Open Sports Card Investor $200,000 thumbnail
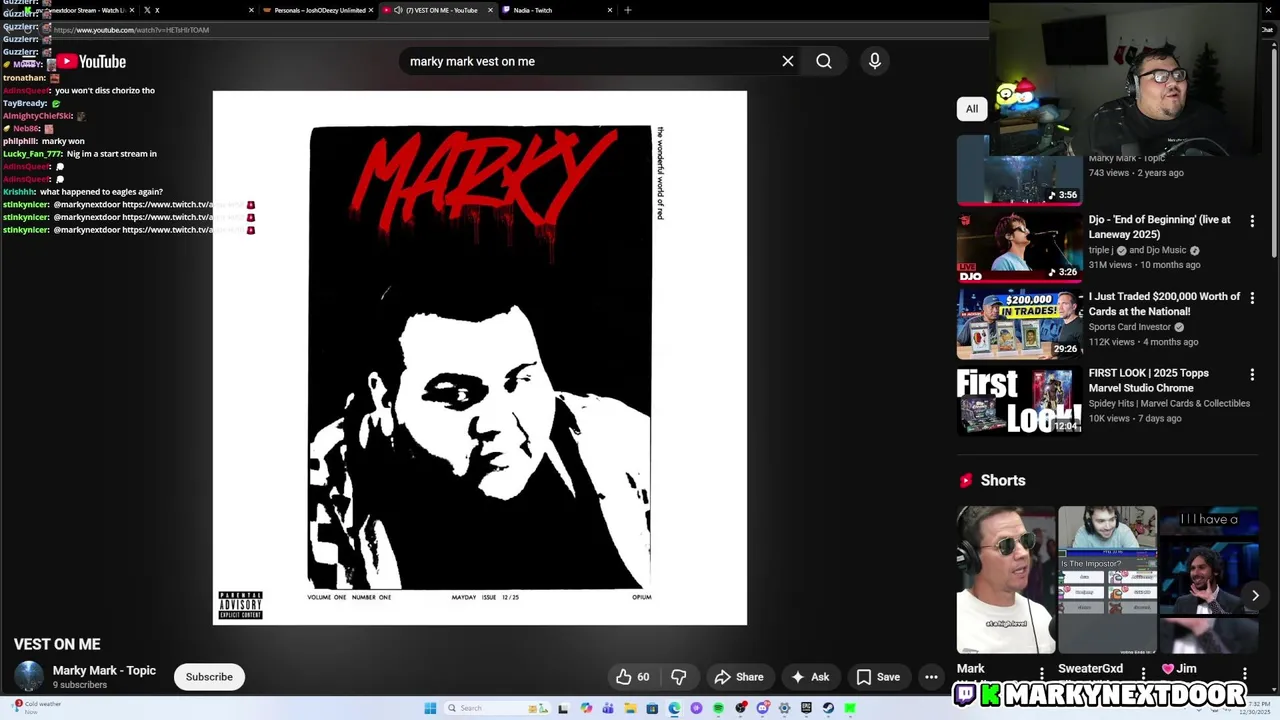Viewport: 1280px width, 720px height. [1019, 324]
